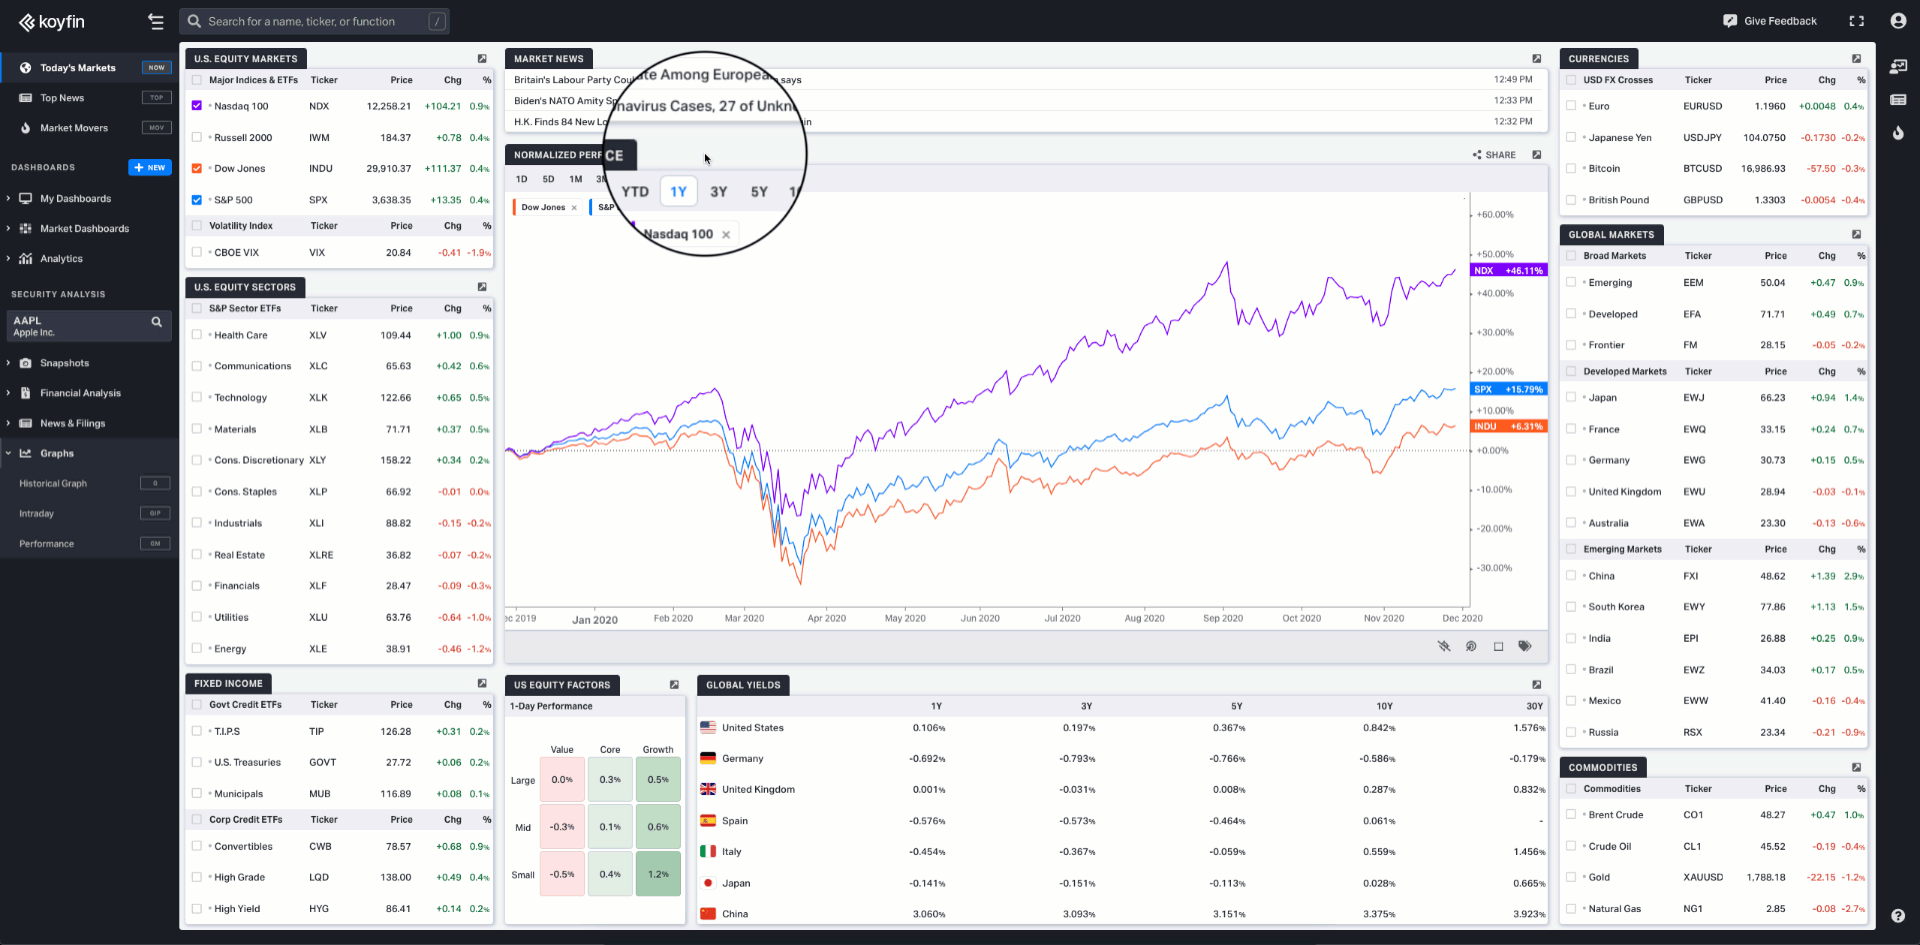
Task: Click the square icon below chart
Action: tap(1498, 647)
